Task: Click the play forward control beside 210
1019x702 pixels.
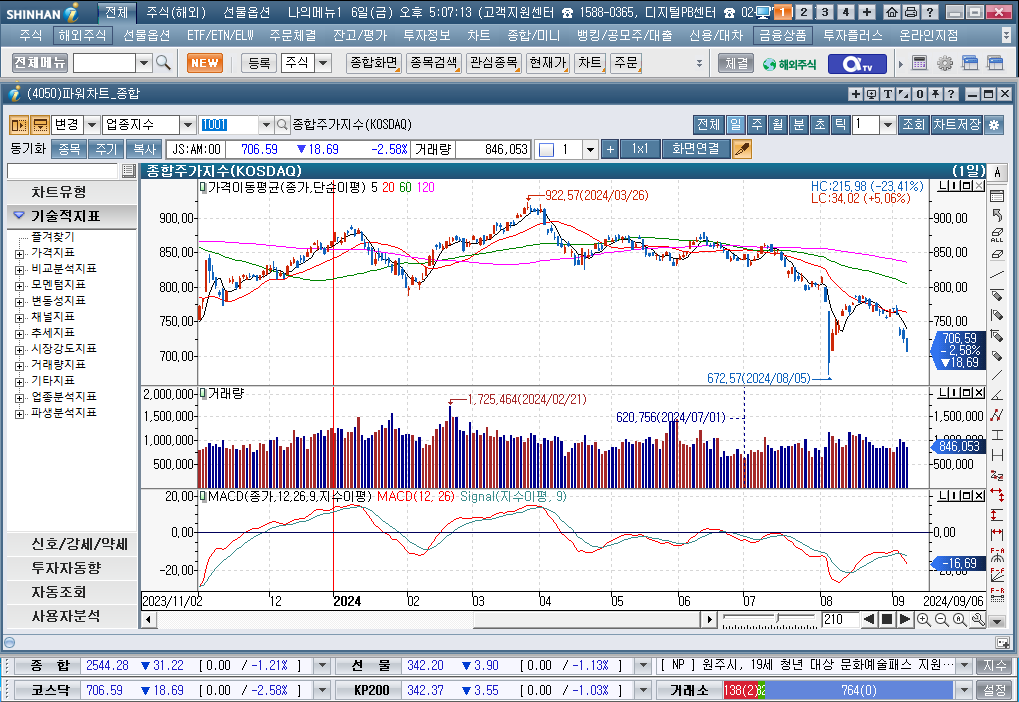Action: point(905,619)
